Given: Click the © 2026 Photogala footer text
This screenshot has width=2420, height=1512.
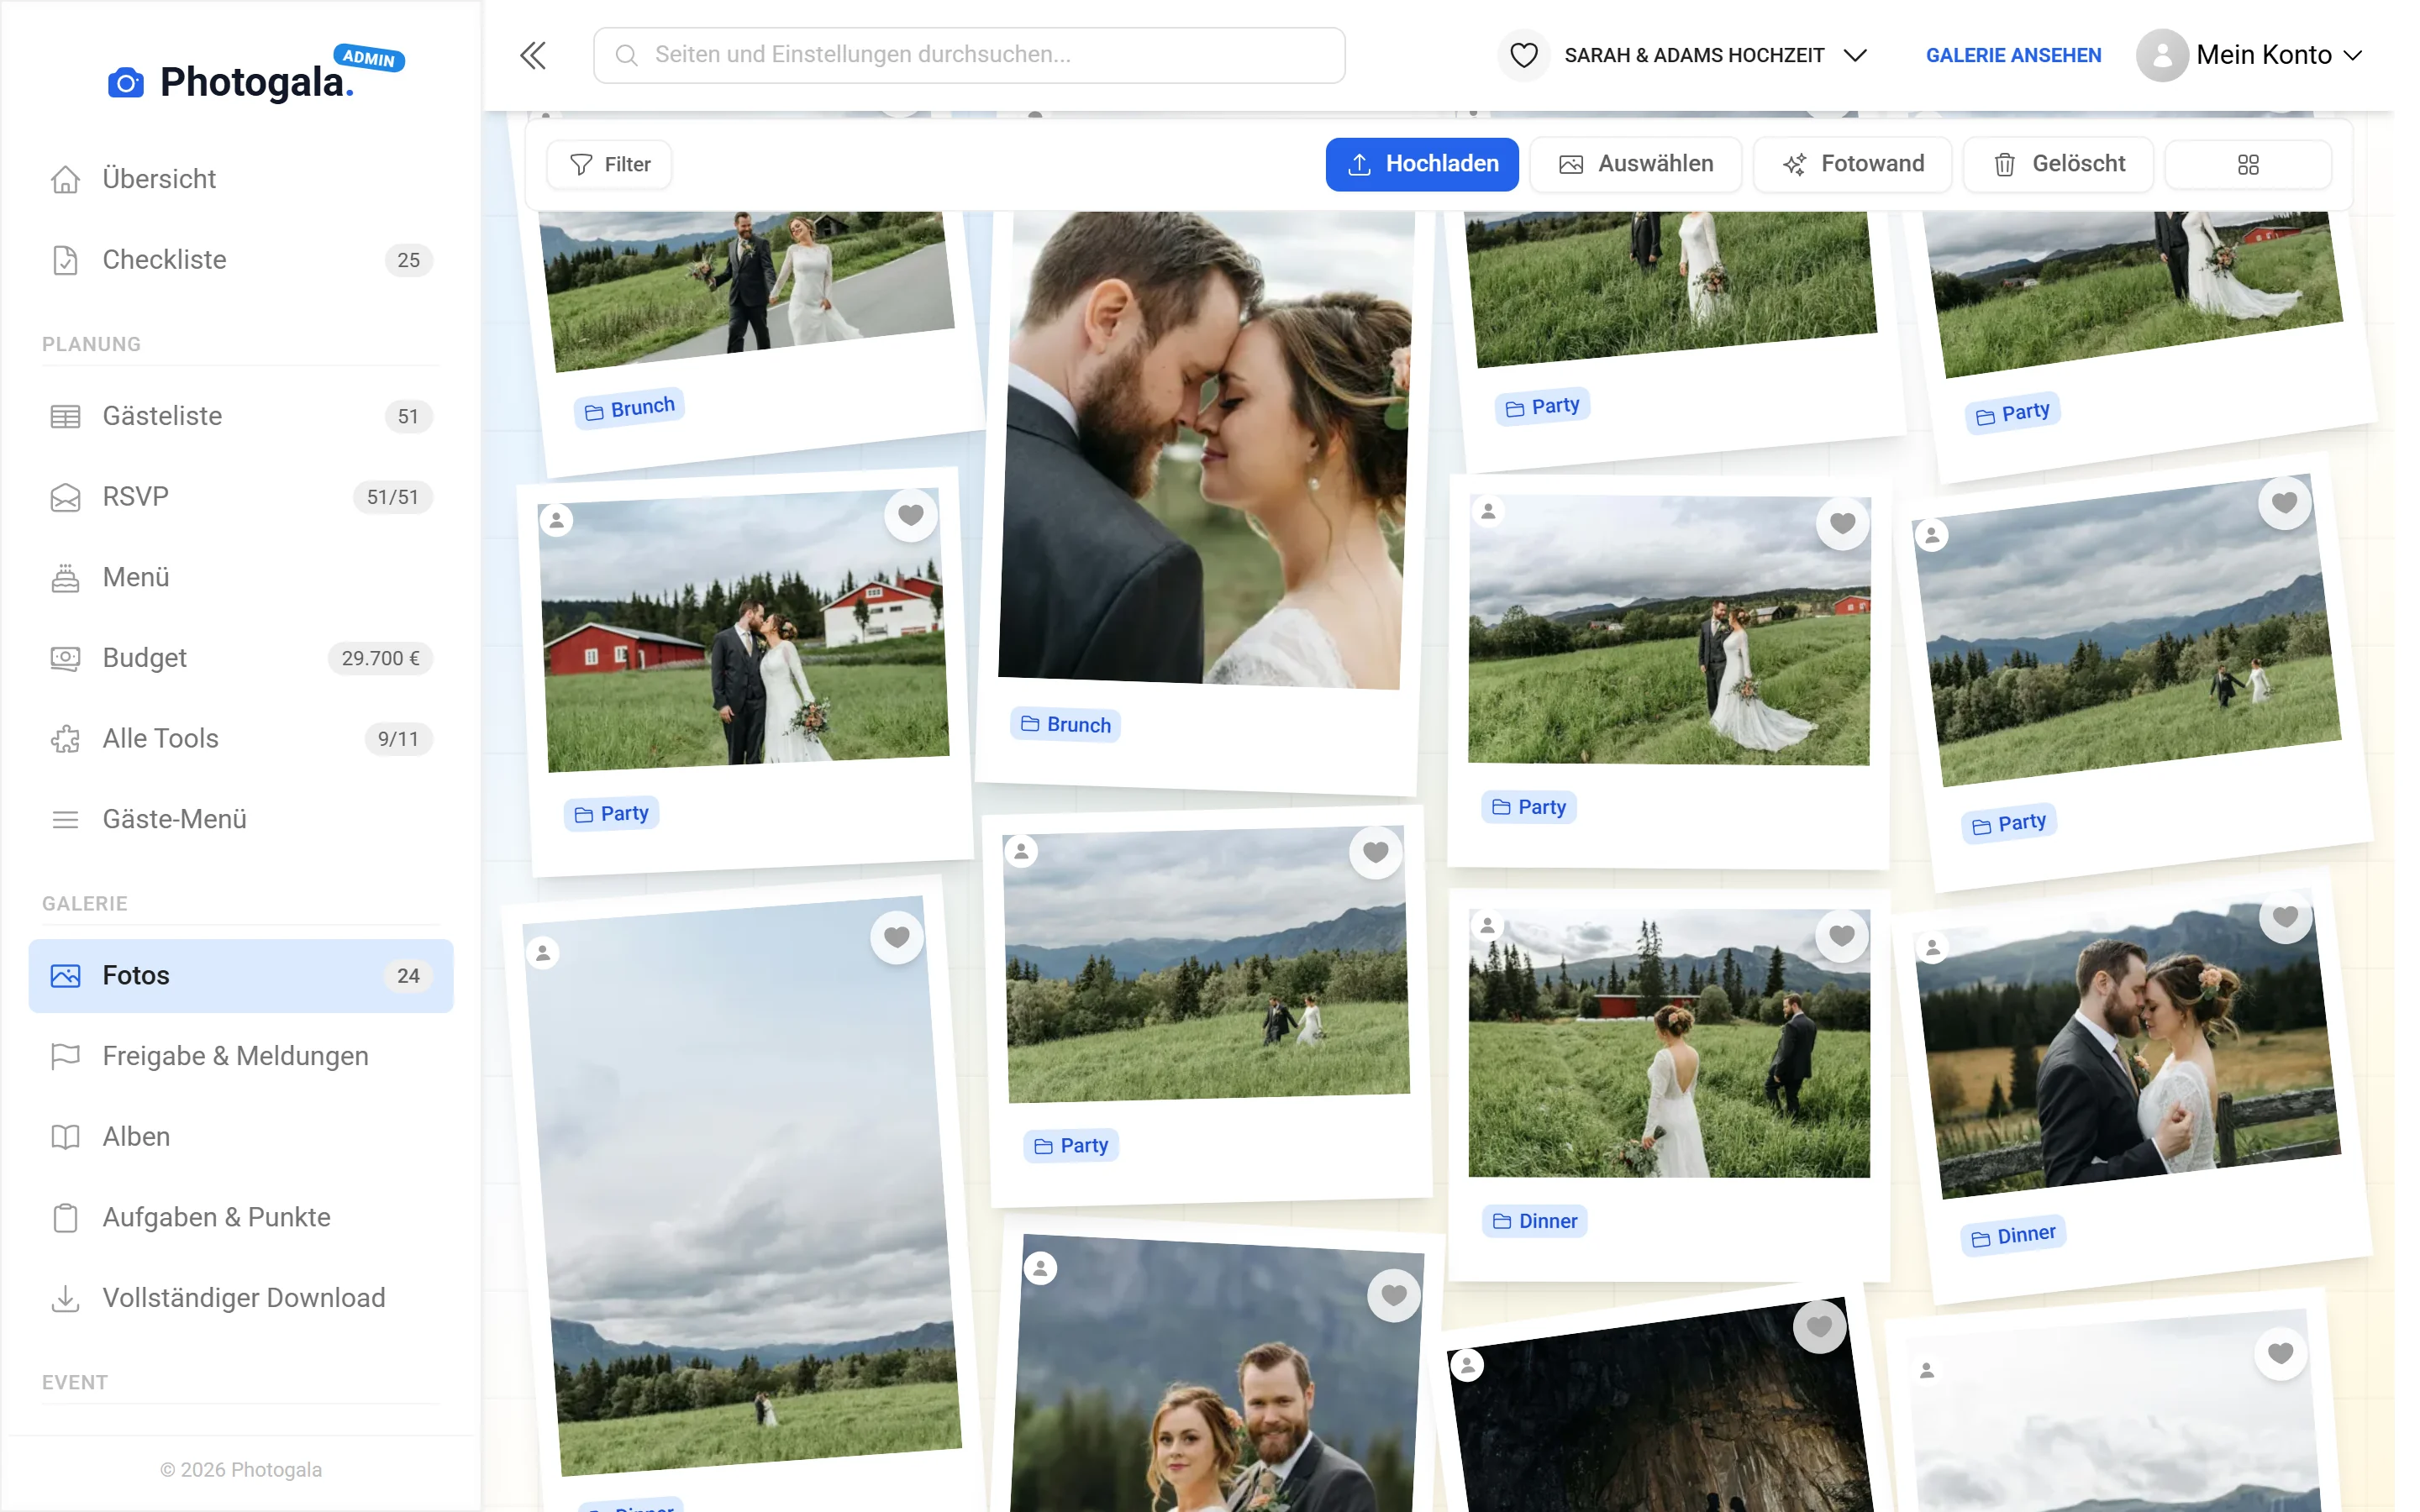Looking at the screenshot, I should 241,1470.
